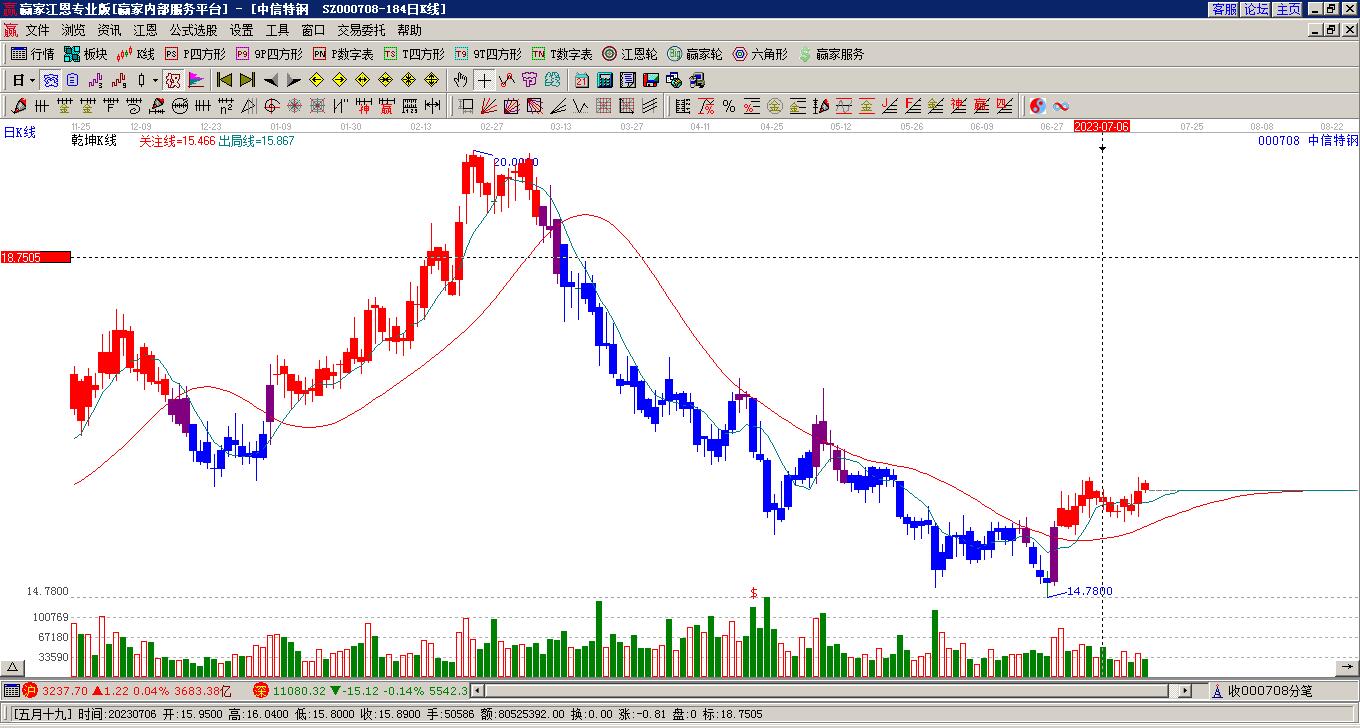This screenshot has height=728, width=1360.
Task: Click the 18.7505 price axis label
Action: pos(36,257)
